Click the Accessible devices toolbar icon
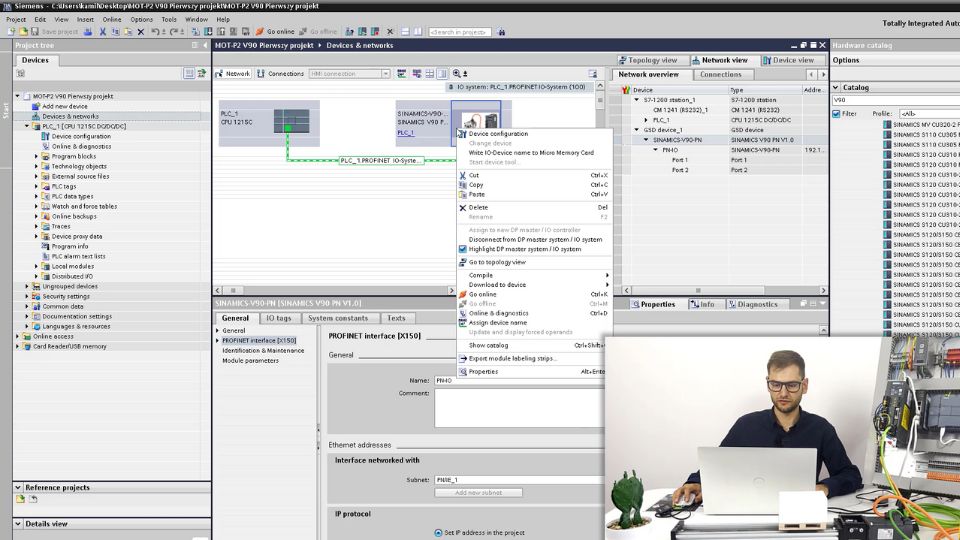The width and height of the screenshot is (960, 540). pyautogui.click(x=350, y=31)
